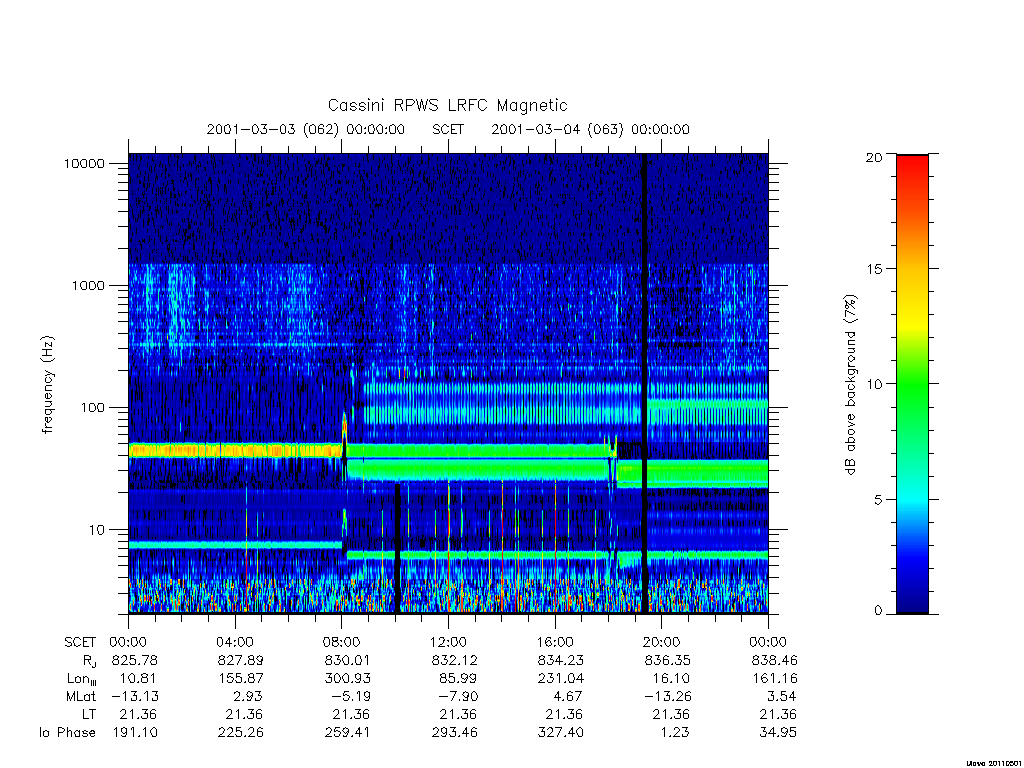The image size is (1024, 768).
Task: Click the black data gap near 10:00
Action: tap(397, 547)
